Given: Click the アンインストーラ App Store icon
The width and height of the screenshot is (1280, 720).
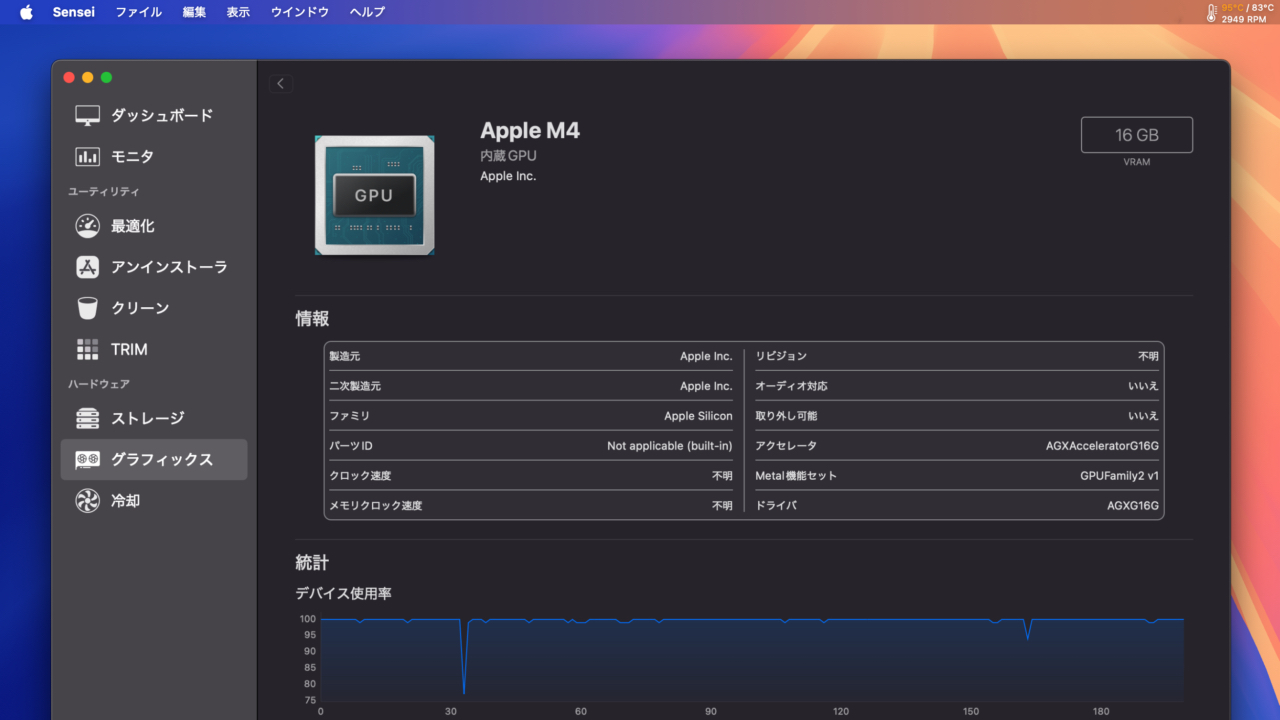Looking at the screenshot, I should [88, 267].
